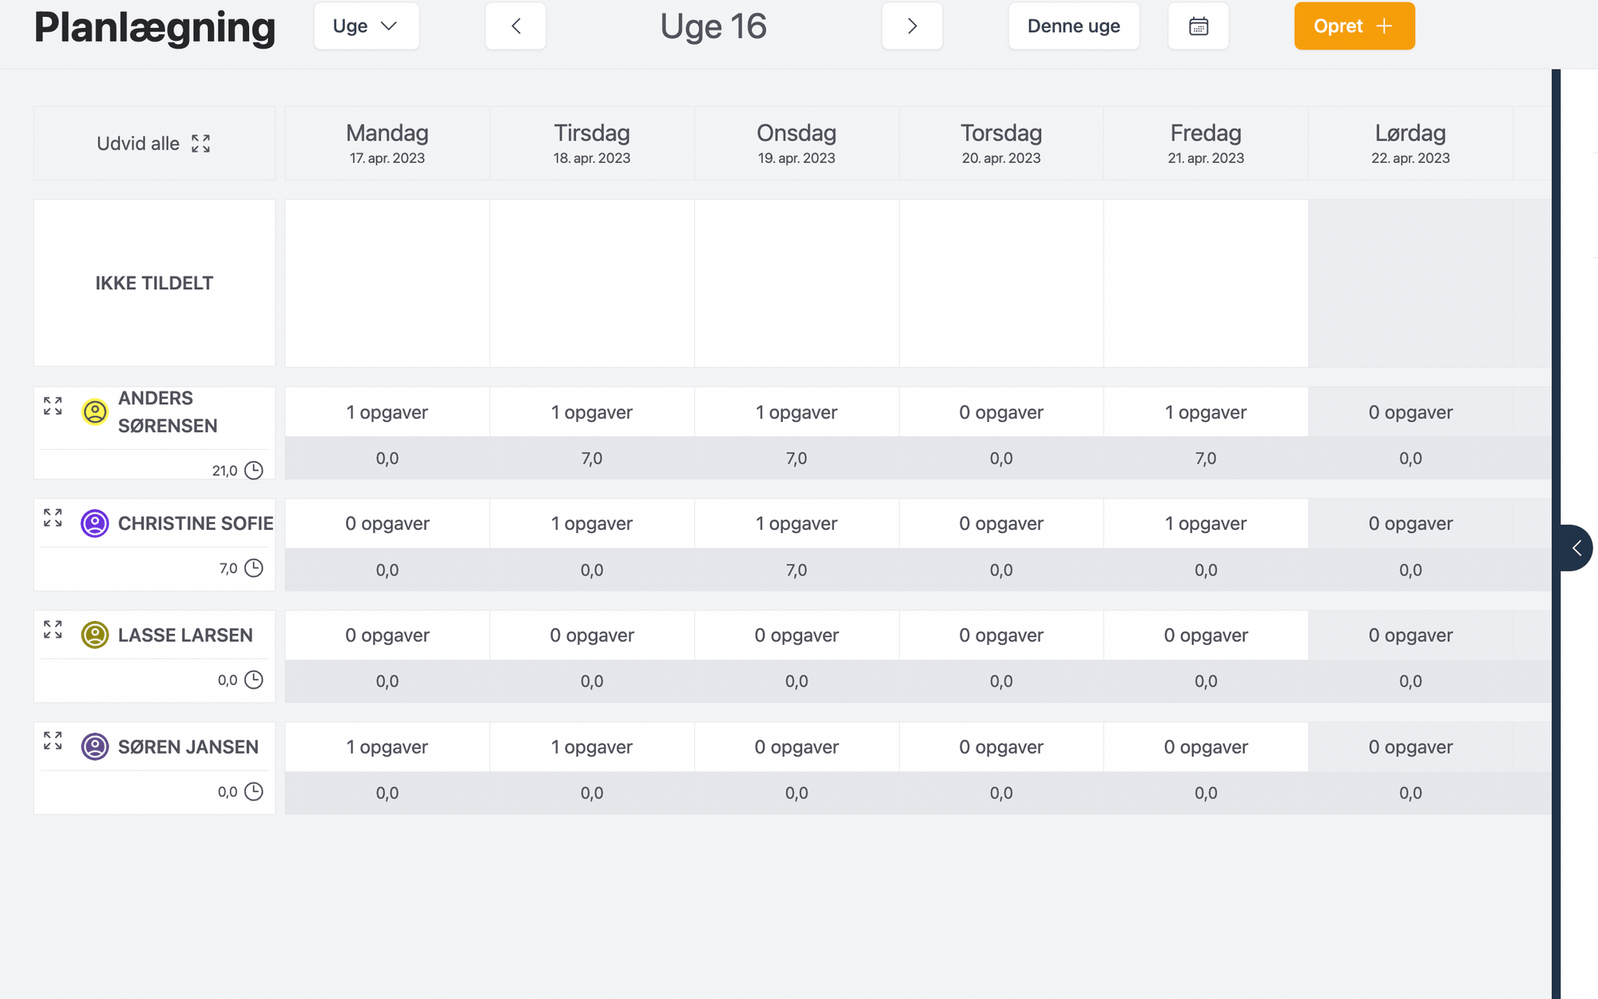The height and width of the screenshot is (999, 1598).
Task: Expand all rows with Udvid alle
Action: tap(154, 144)
